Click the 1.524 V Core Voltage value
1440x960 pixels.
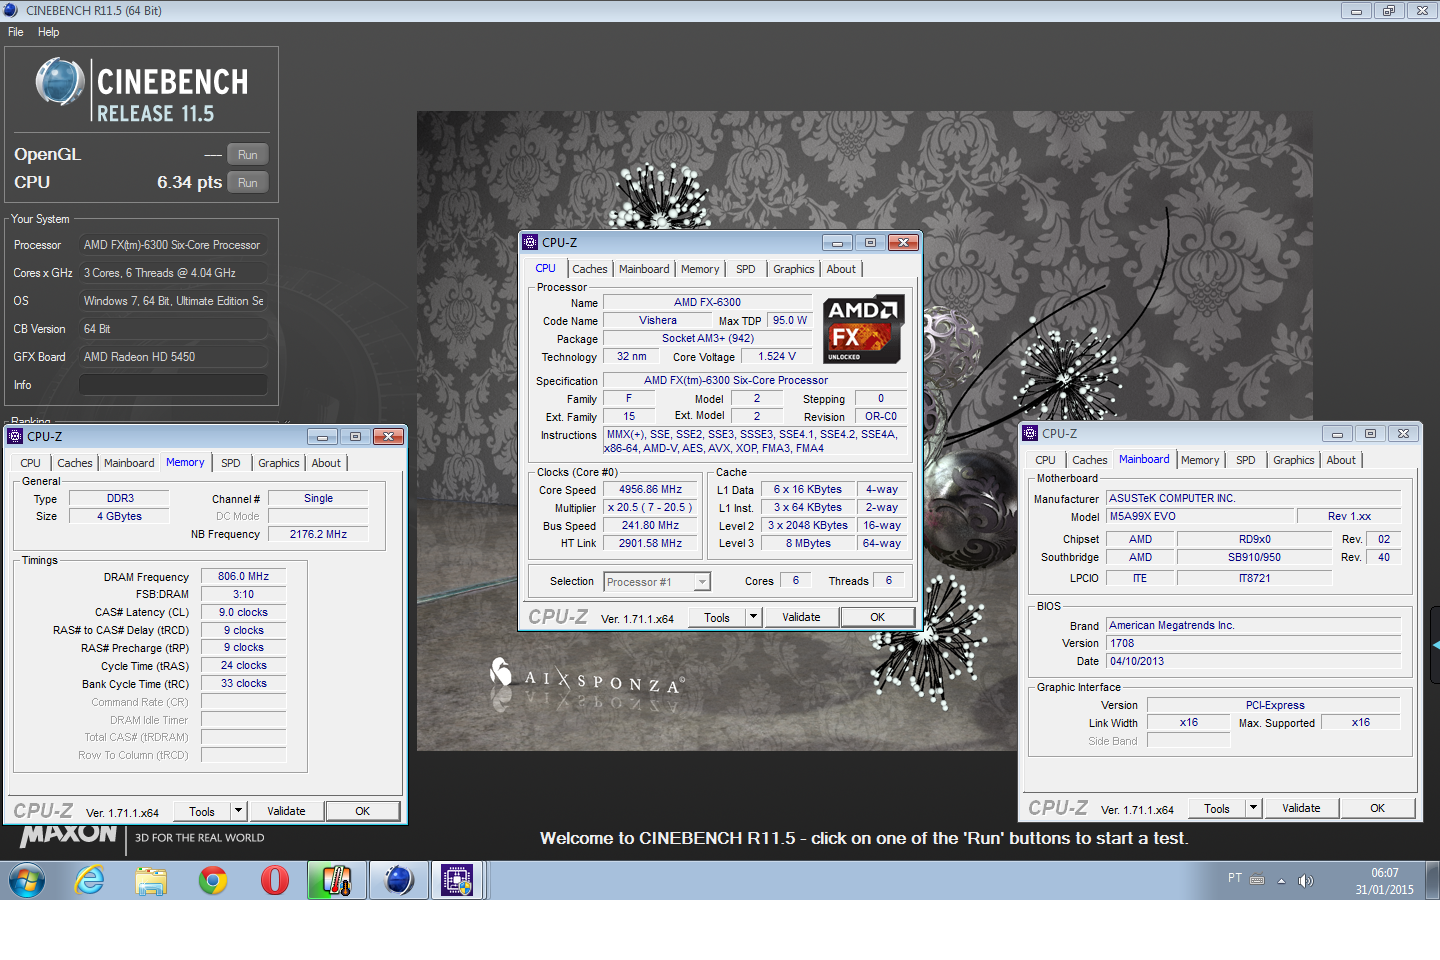tap(777, 356)
